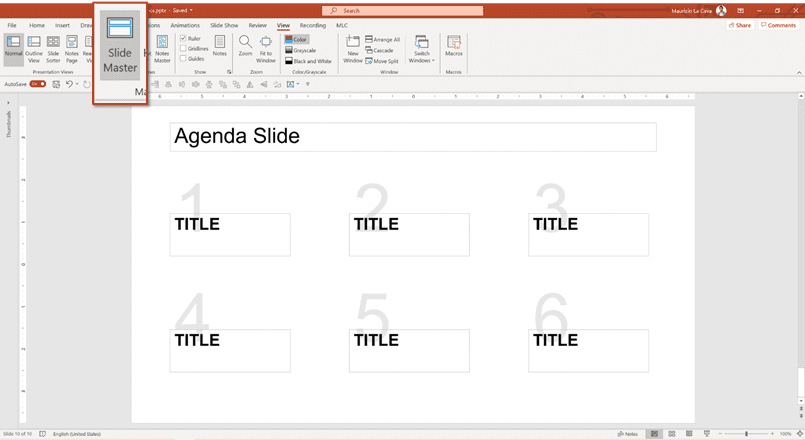Click fit slide to window status icon

pyautogui.click(x=800, y=434)
